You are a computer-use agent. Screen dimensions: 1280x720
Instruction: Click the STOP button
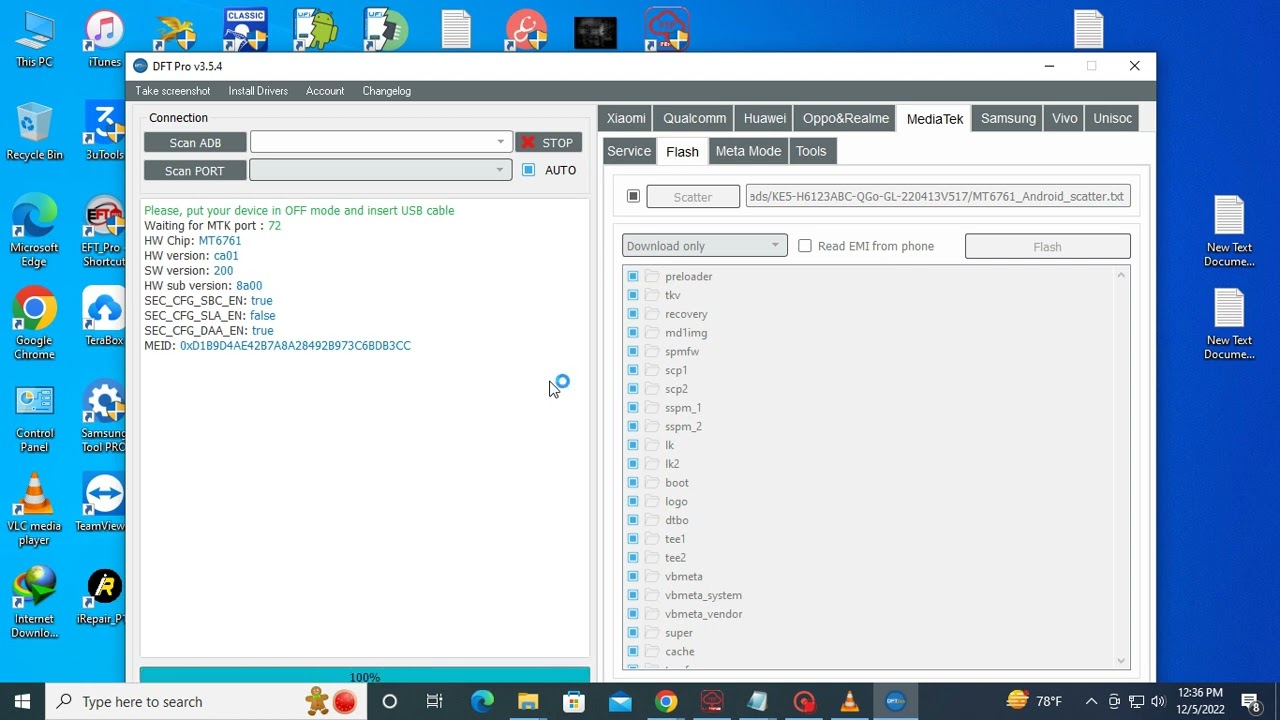pyautogui.click(x=548, y=143)
